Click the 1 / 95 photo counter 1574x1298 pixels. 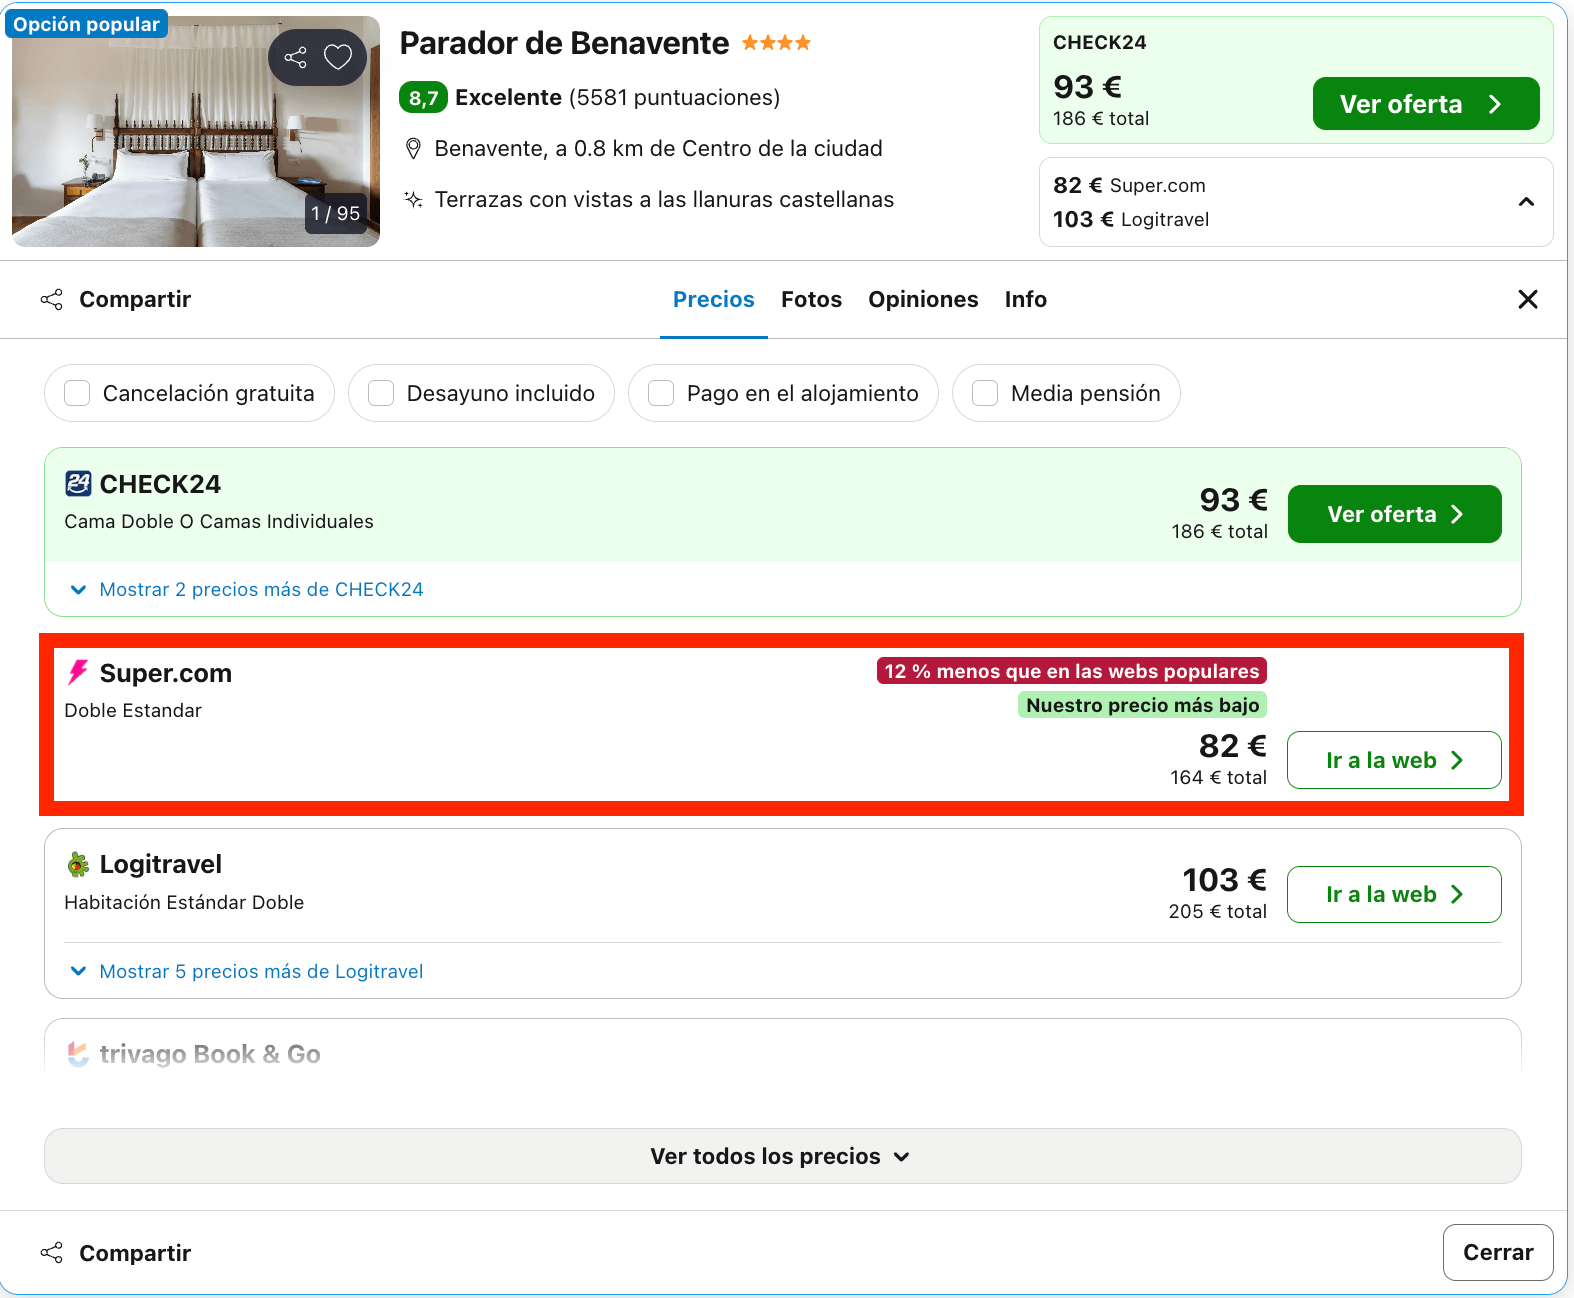(x=335, y=213)
